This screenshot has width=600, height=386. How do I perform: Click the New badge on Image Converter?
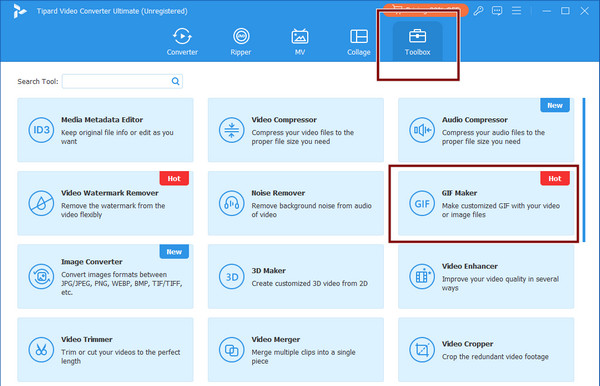[174, 252]
